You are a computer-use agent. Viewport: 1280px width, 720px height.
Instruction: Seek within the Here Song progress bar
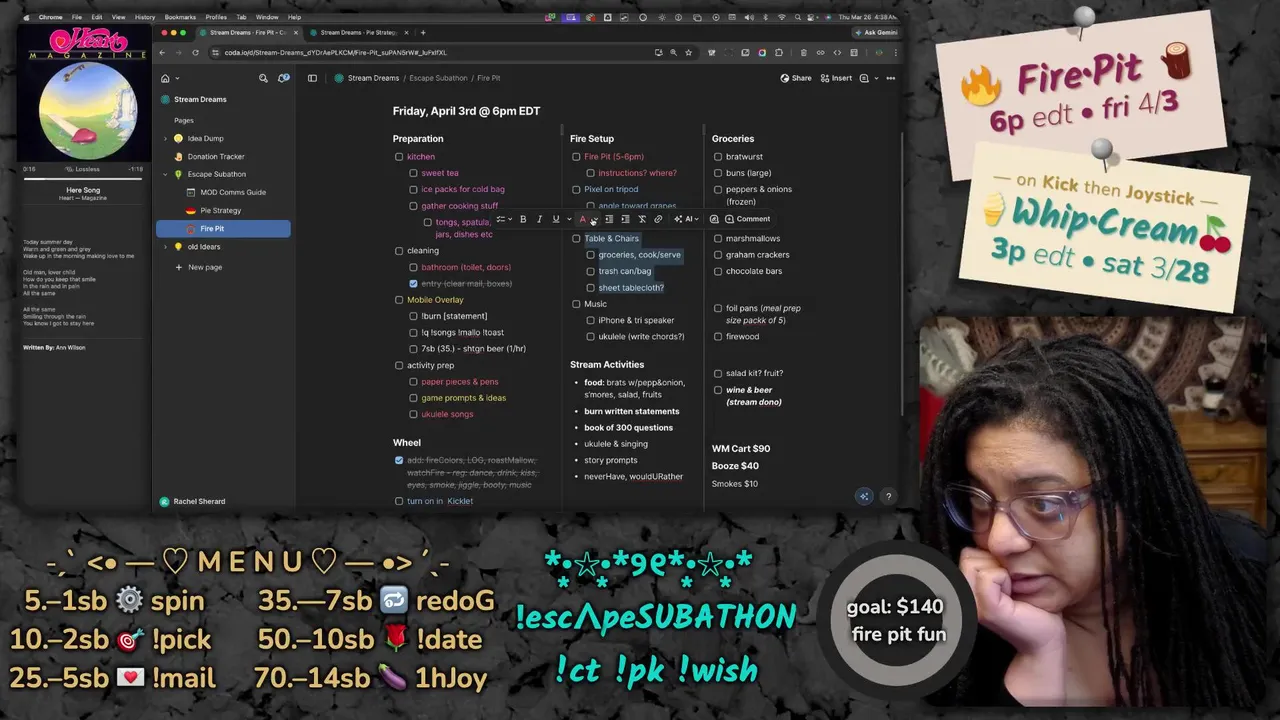point(83,179)
